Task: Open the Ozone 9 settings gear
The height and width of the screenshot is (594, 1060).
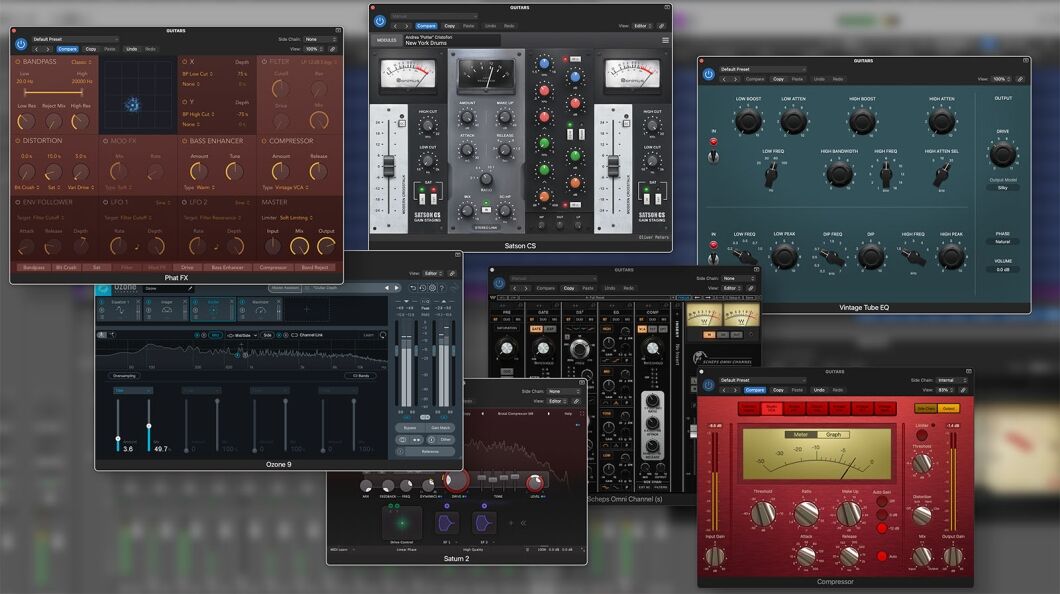Action: (434, 286)
